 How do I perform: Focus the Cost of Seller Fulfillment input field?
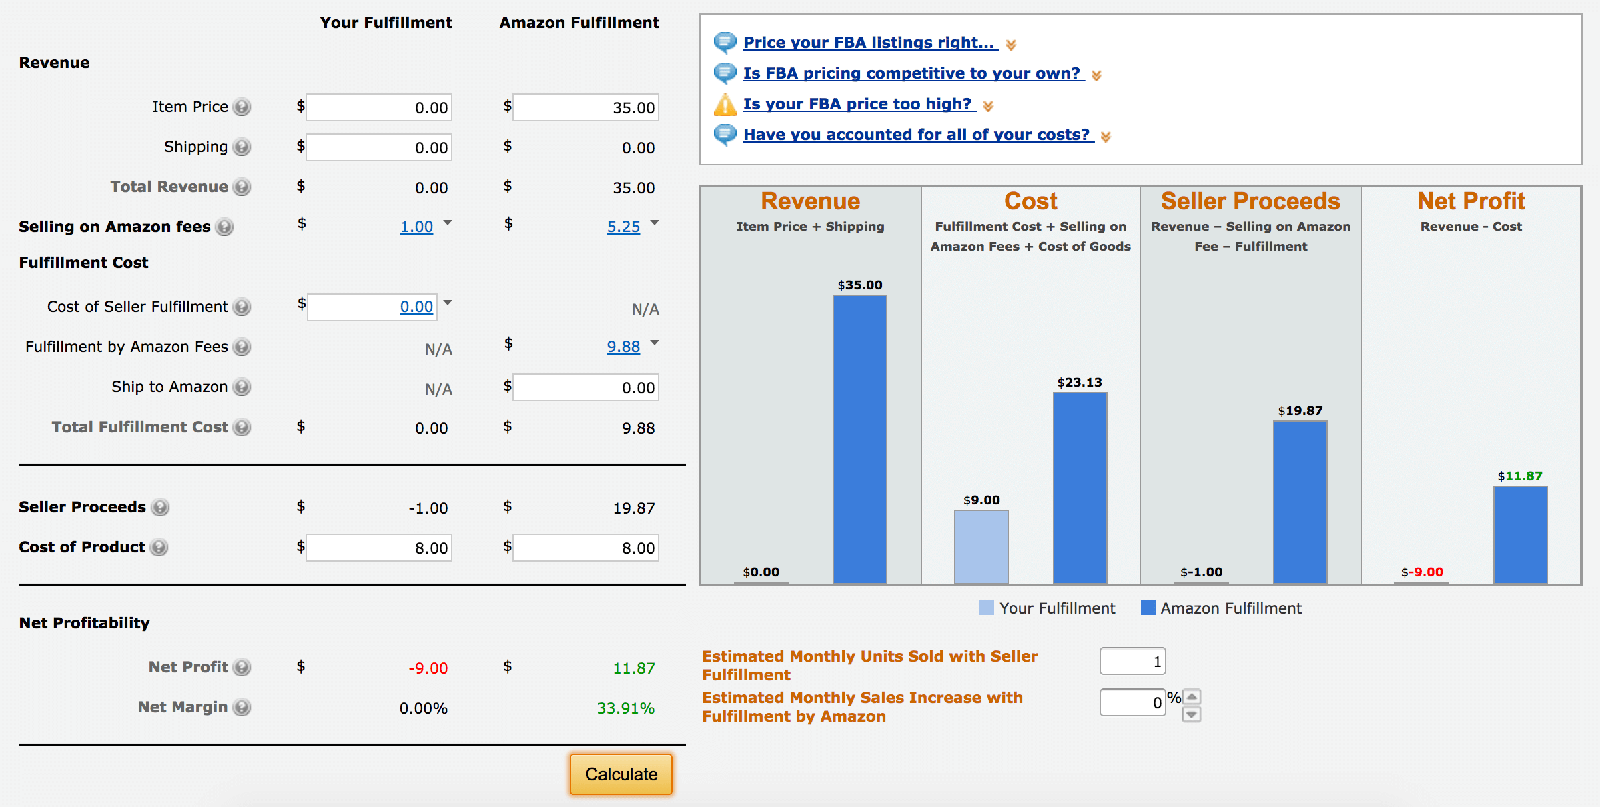point(372,307)
